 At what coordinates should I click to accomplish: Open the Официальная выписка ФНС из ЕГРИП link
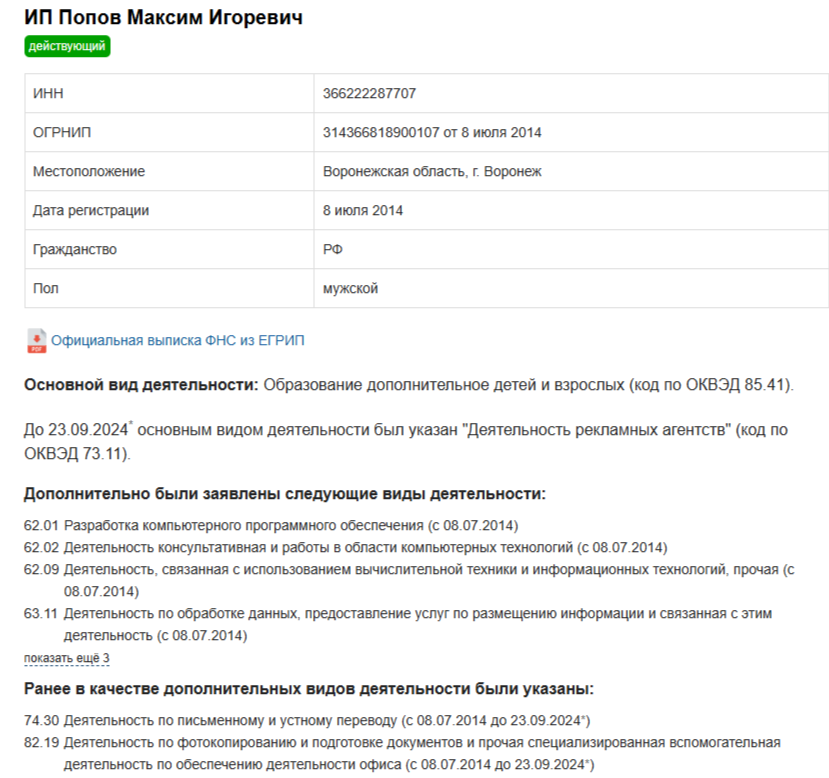click(x=178, y=340)
